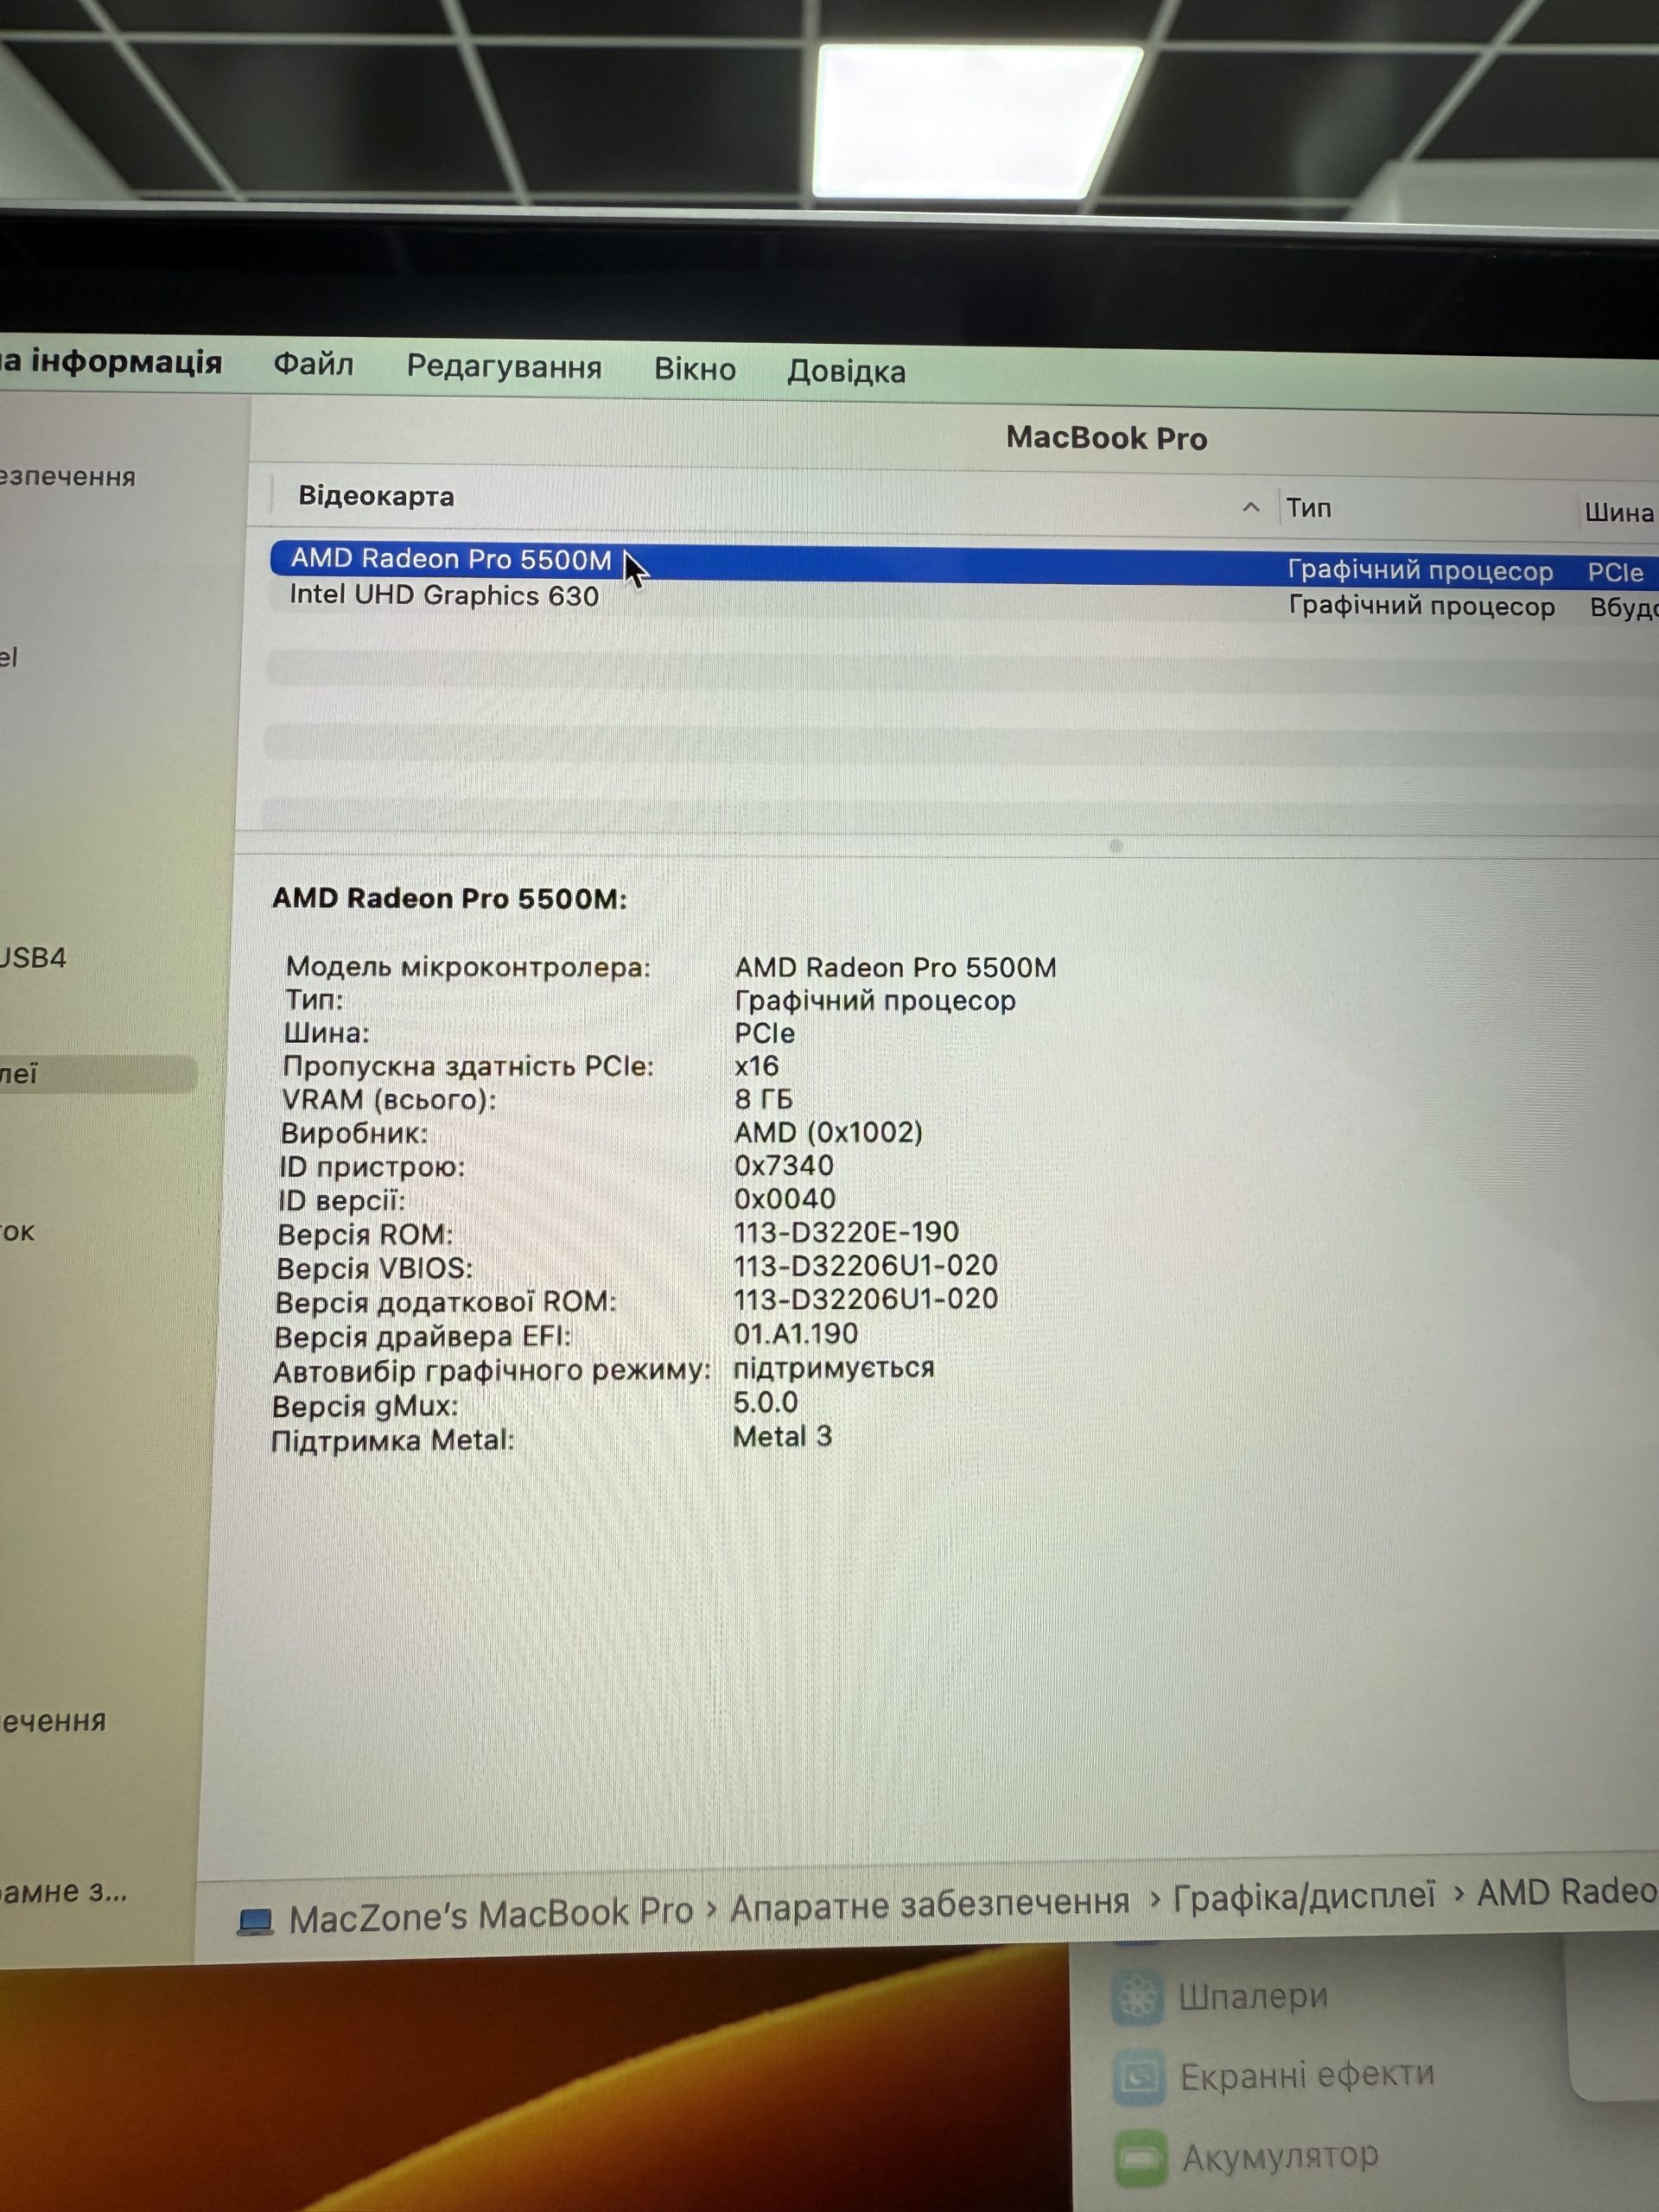The width and height of the screenshot is (1659, 2212).
Task: Click Графіка/дисплеї in the path bar
Action: click(1304, 1895)
